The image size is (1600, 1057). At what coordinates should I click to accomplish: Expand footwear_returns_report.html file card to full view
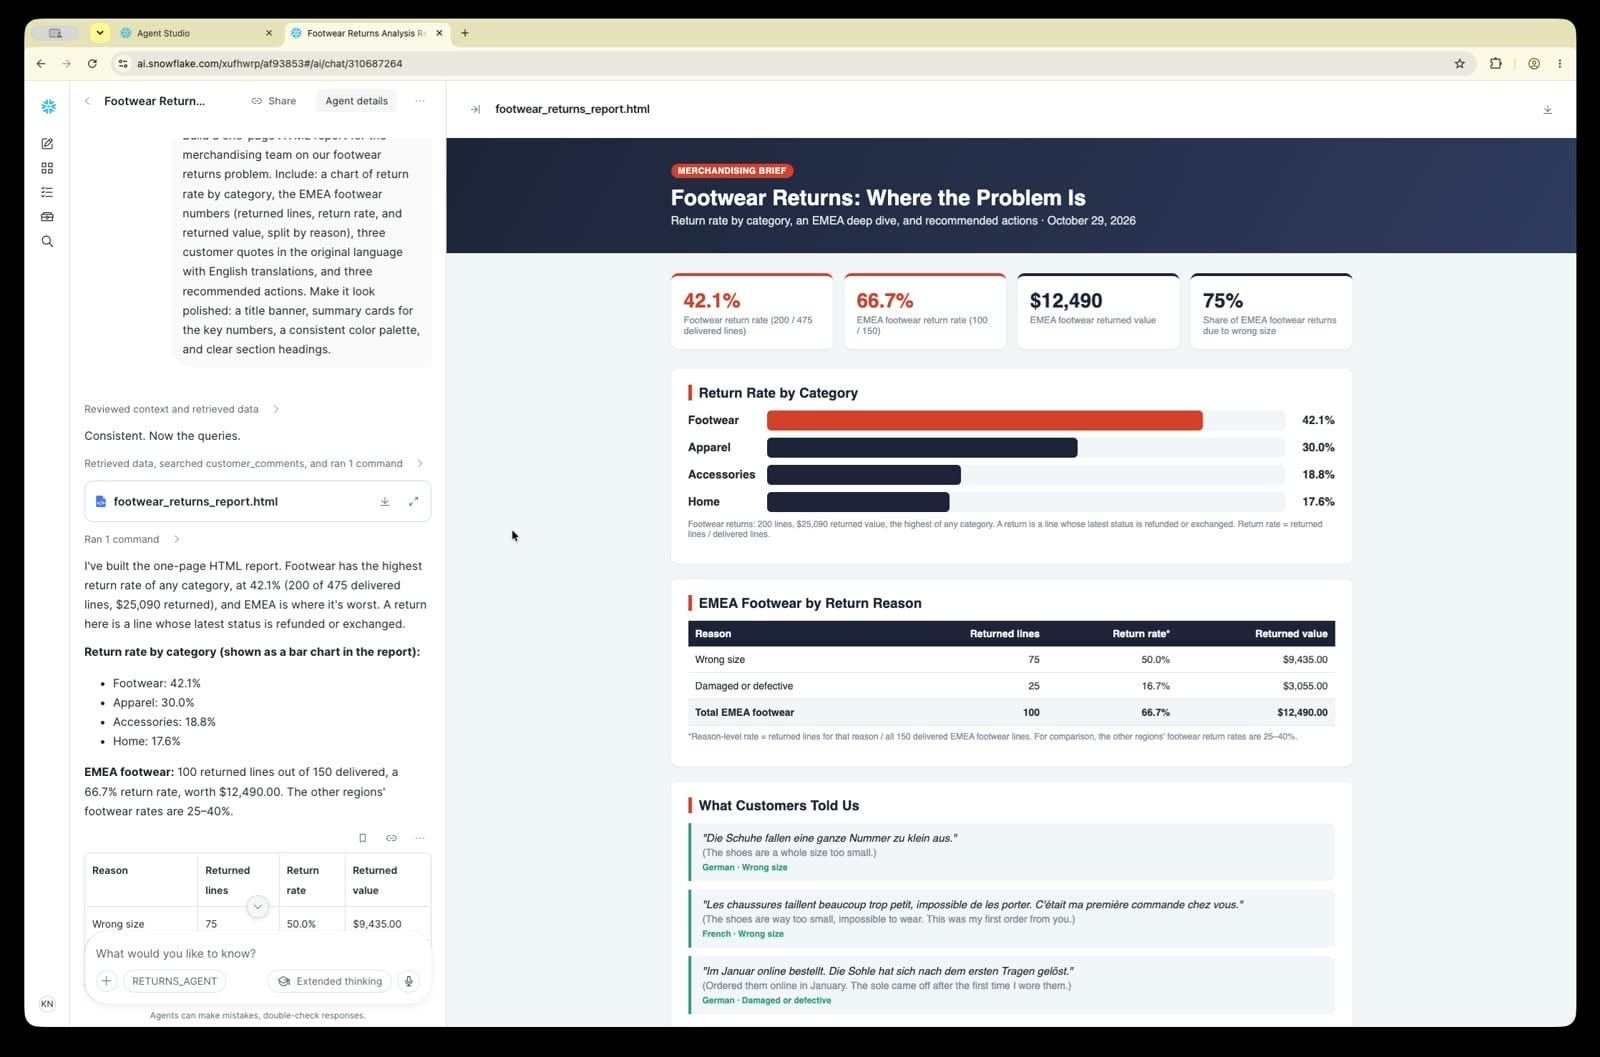pos(413,502)
